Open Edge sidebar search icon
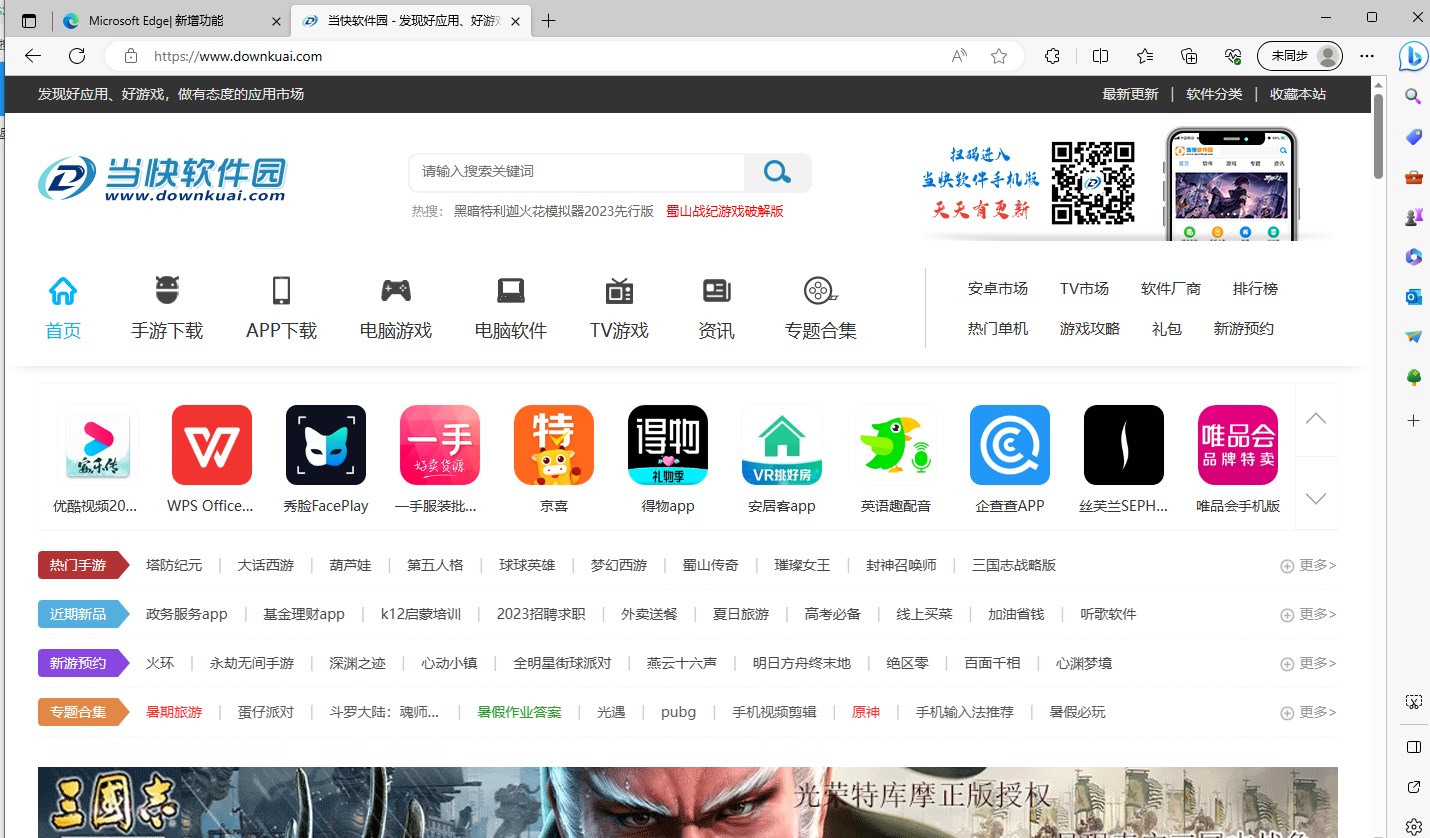 [1413, 96]
